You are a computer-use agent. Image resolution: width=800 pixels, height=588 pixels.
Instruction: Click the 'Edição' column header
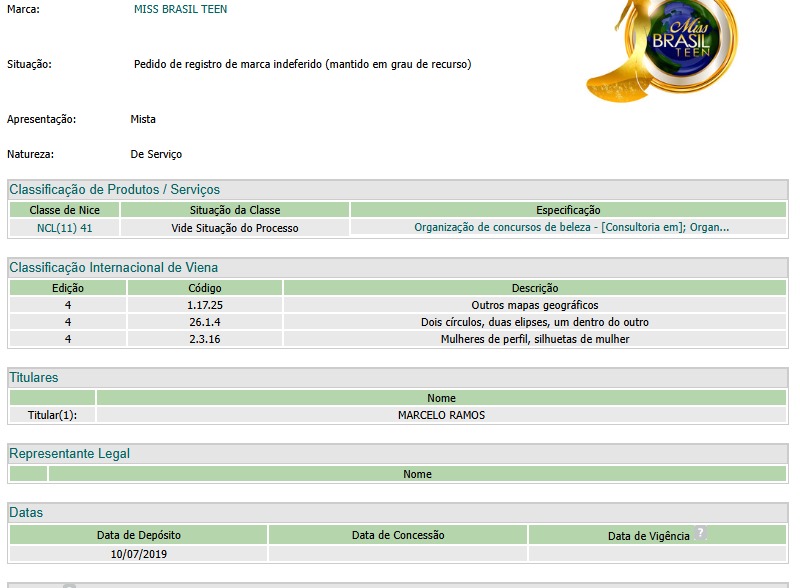[68, 288]
